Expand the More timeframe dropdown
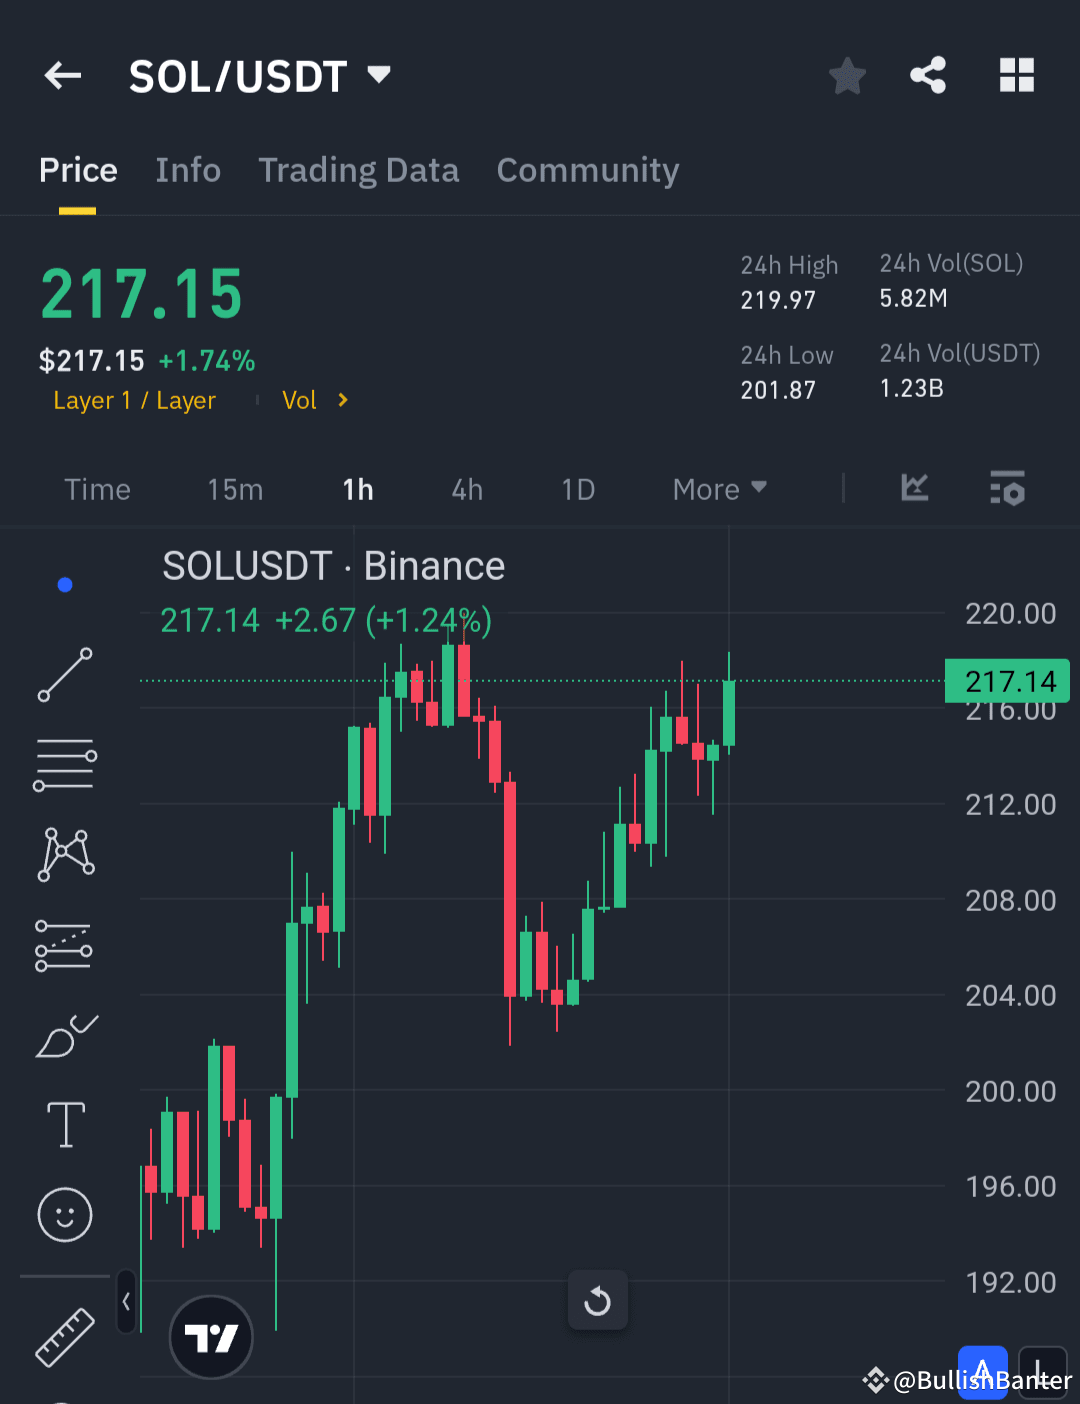 click(x=719, y=489)
